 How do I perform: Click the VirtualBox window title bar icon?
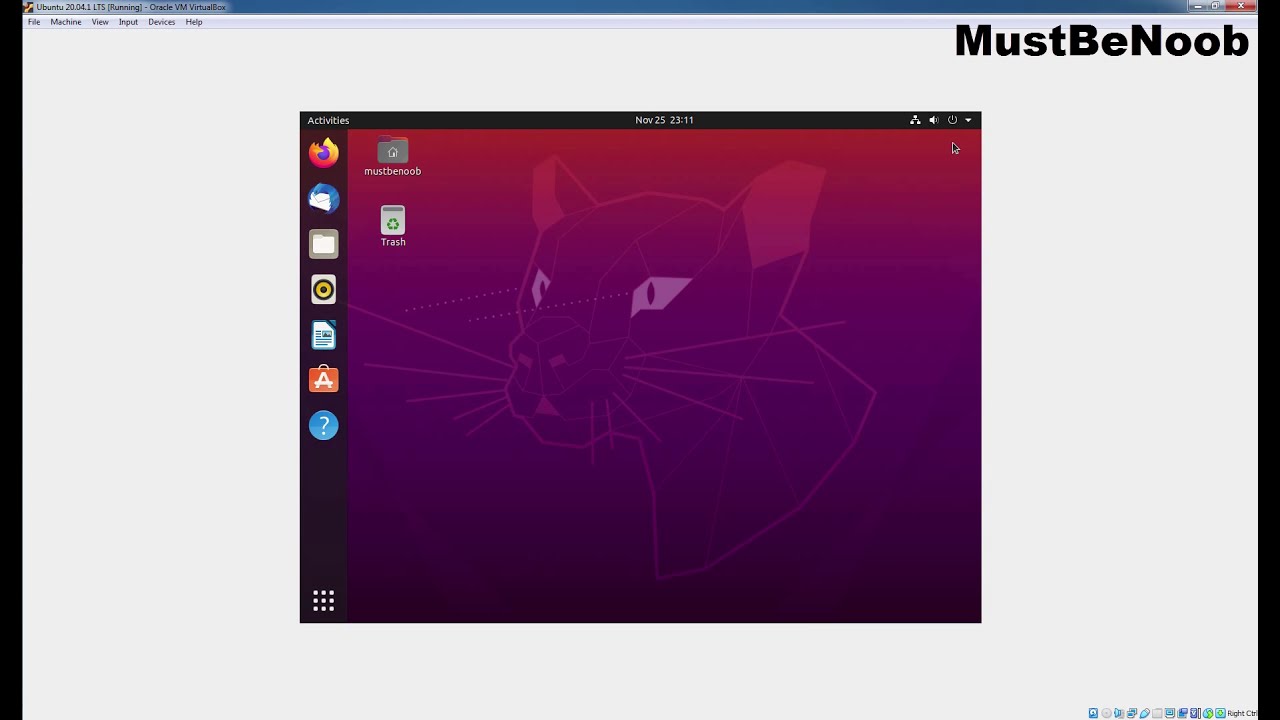(x=29, y=7)
